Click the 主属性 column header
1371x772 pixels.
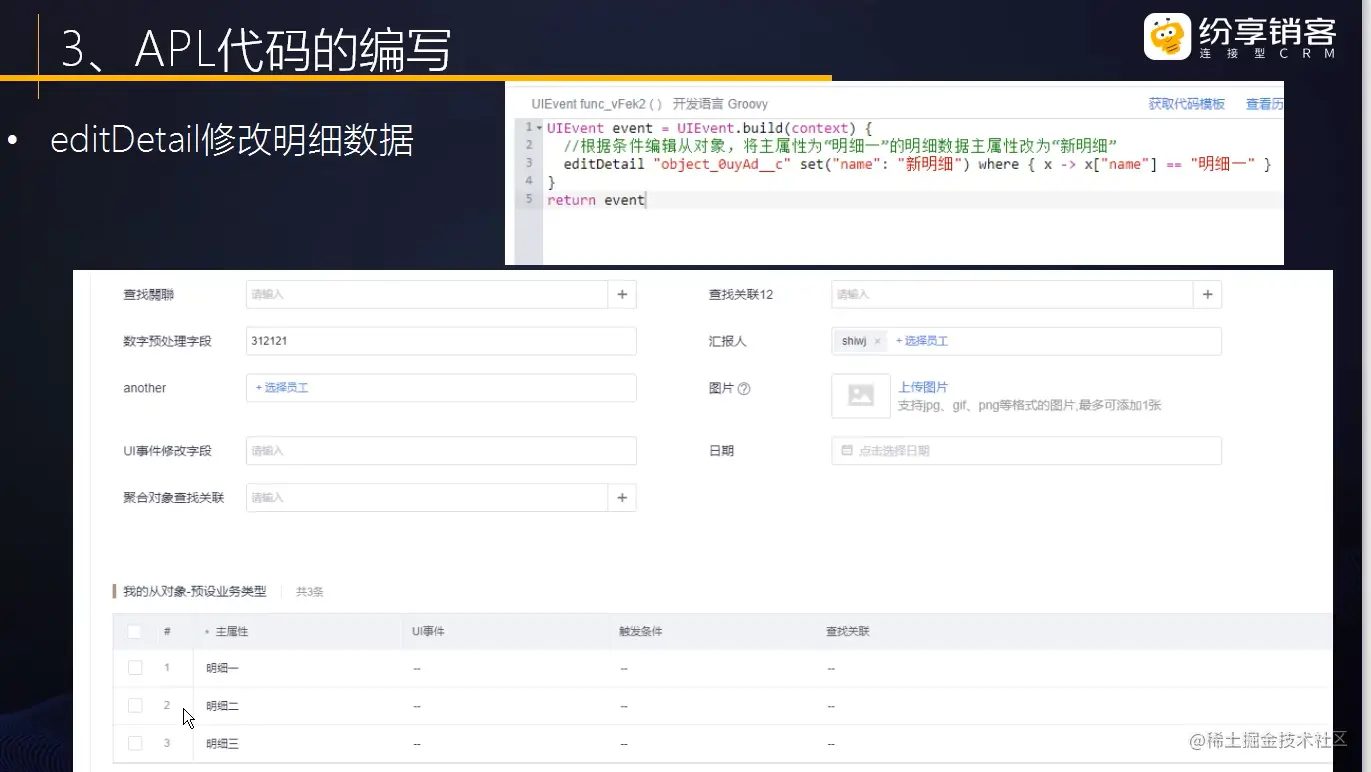[x=231, y=632]
